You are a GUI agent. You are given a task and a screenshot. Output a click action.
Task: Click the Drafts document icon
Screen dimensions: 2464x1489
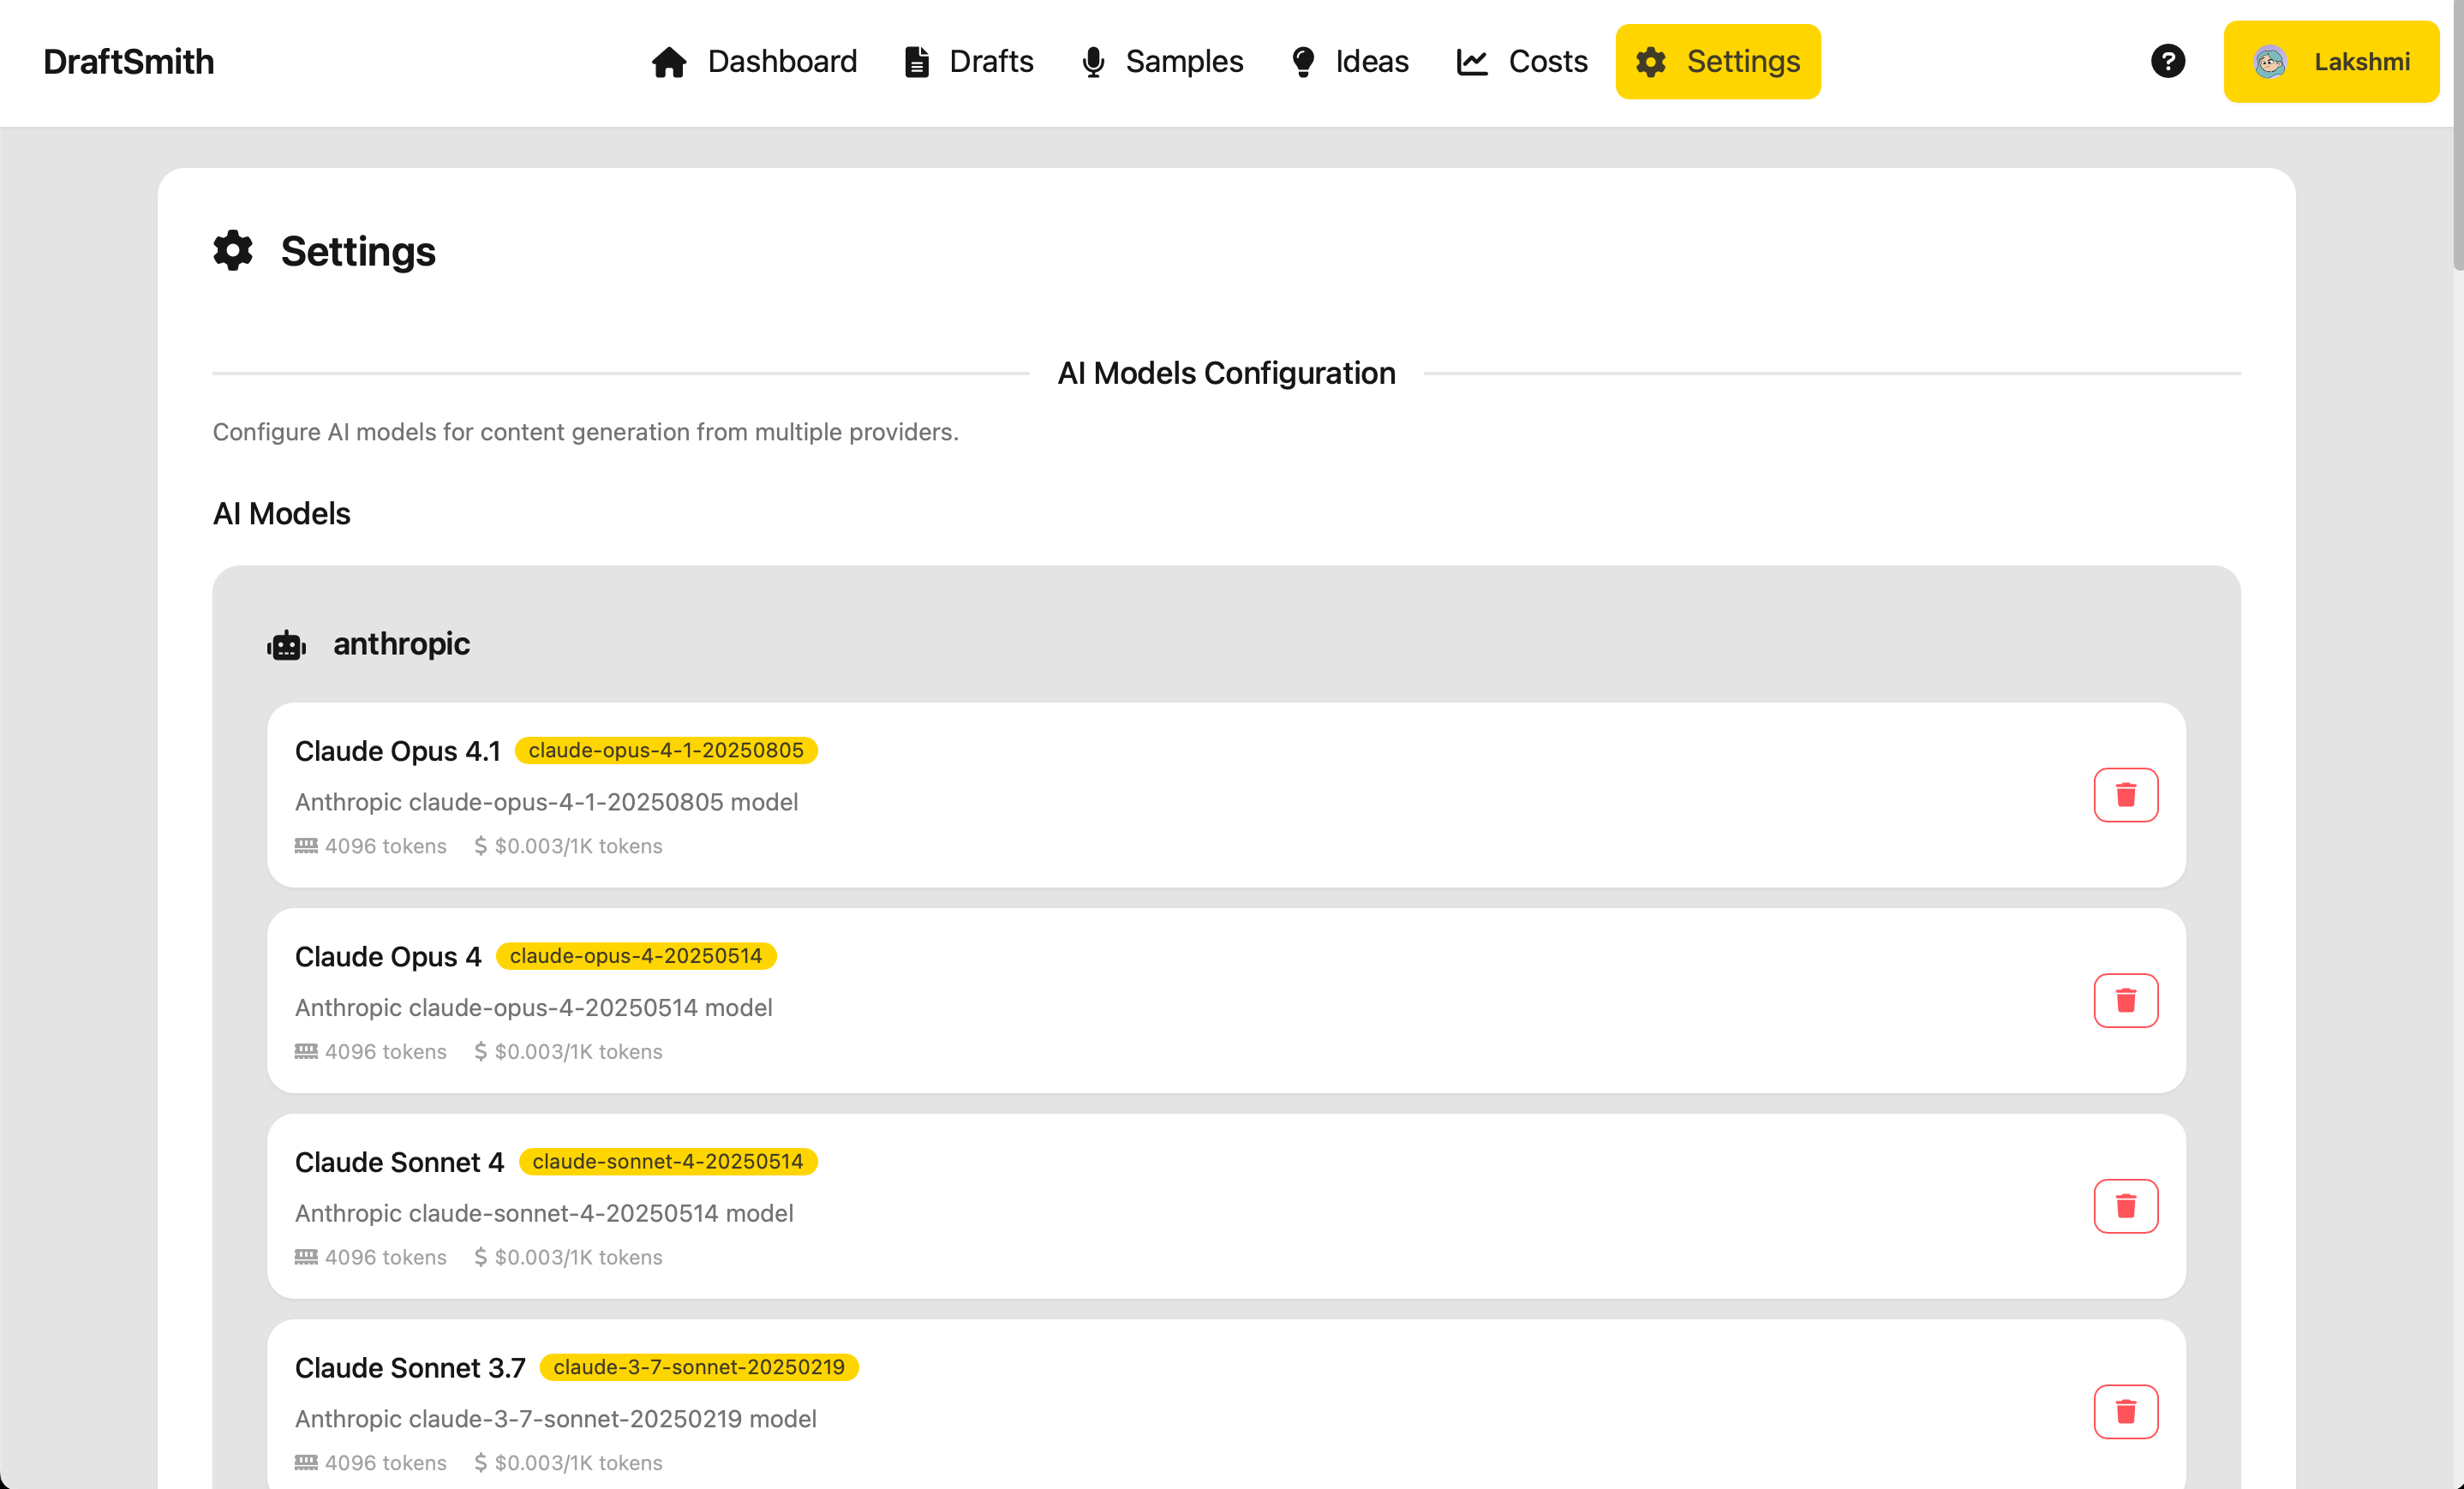916,62
